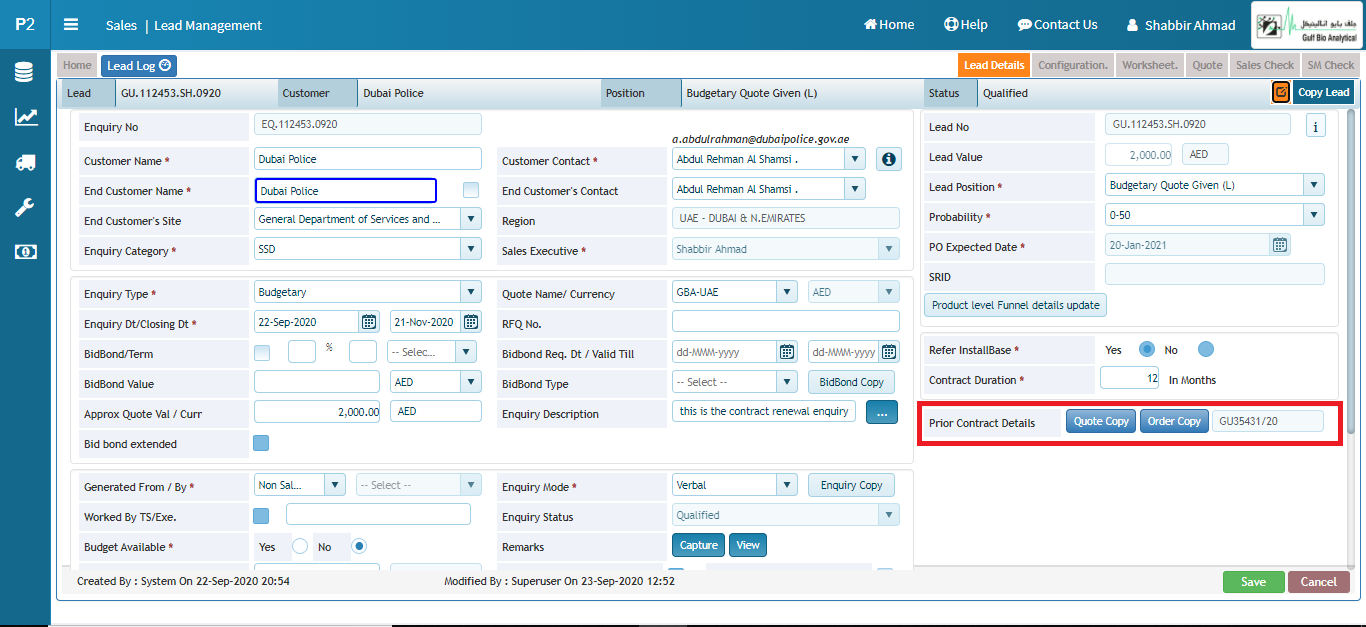Switch to the Lead Log tab
The width and height of the screenshot is (1366, 627).
tap(139, 66)
